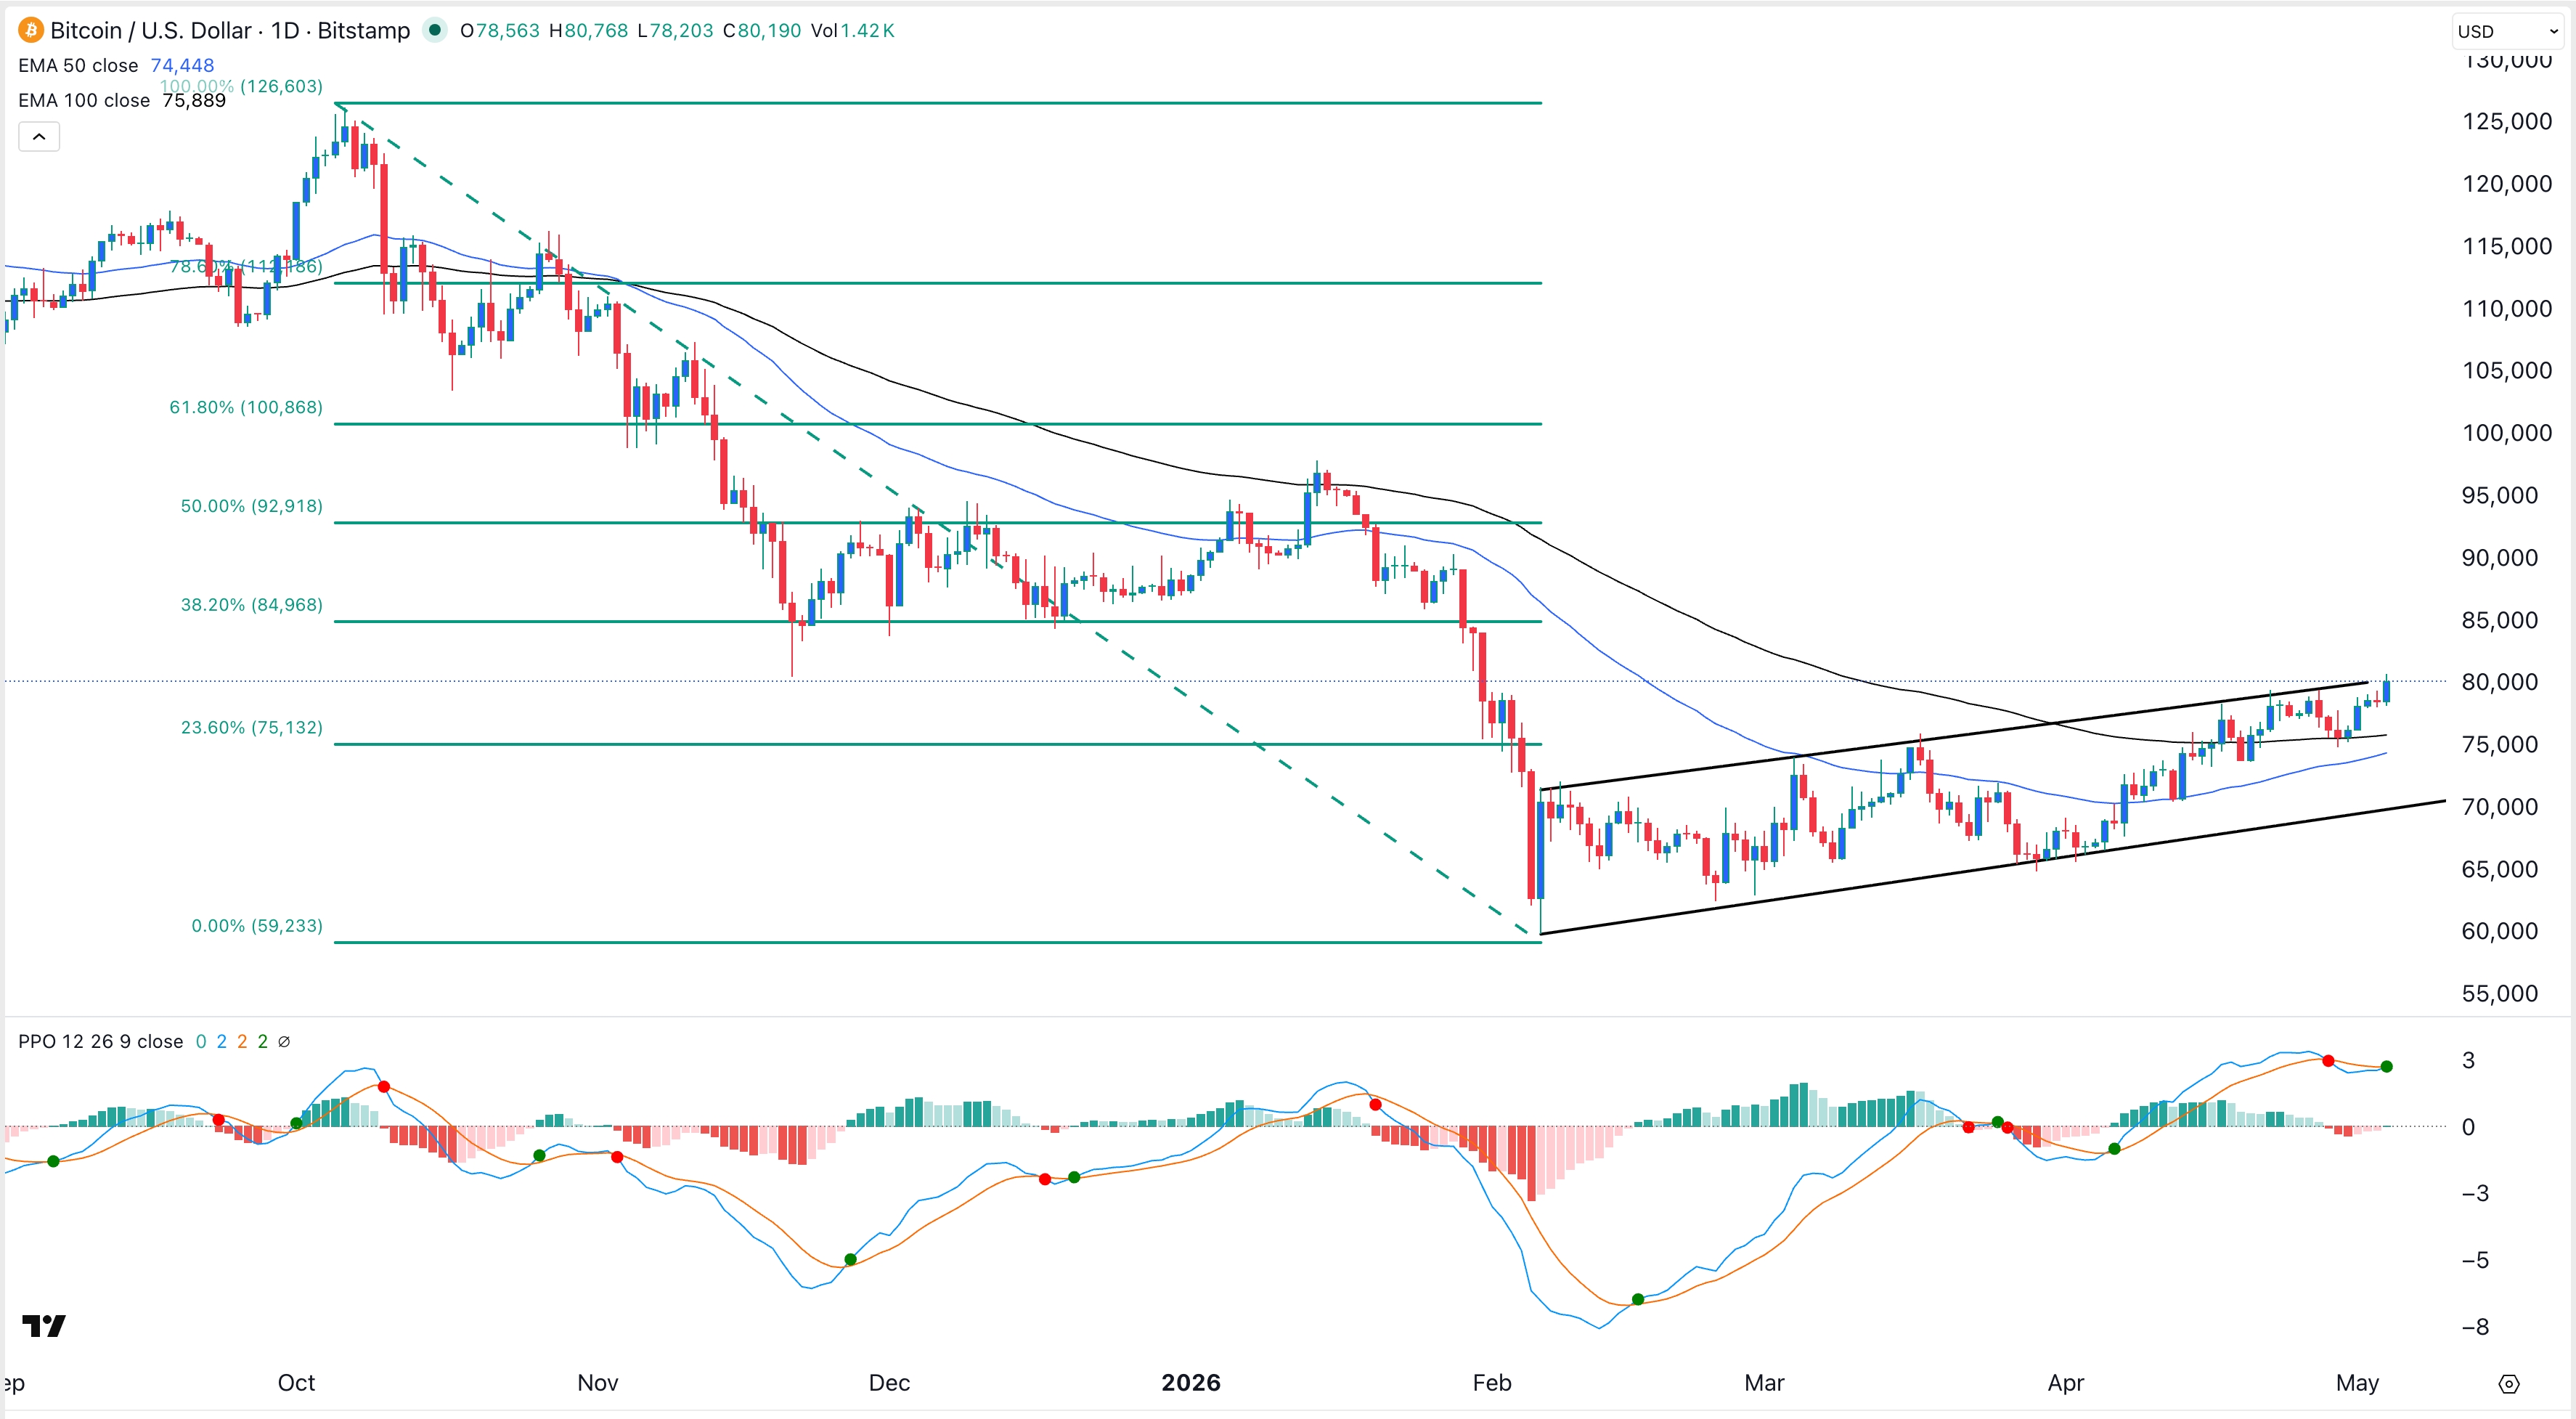Click the May label on time axis
The image size is (2576, 1419).
point(2357,1384)
